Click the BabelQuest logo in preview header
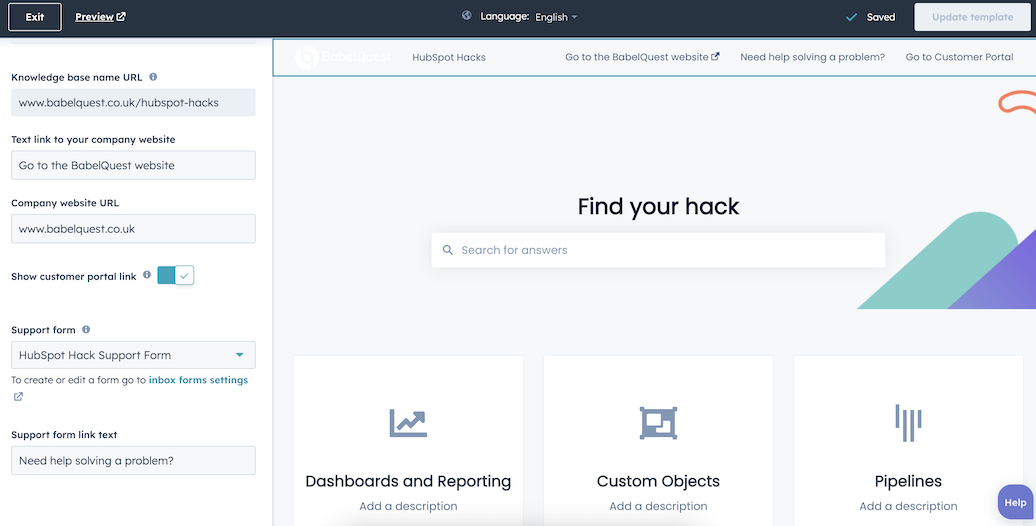Screen dimensions: 1036x526 (x=343, y=57)
